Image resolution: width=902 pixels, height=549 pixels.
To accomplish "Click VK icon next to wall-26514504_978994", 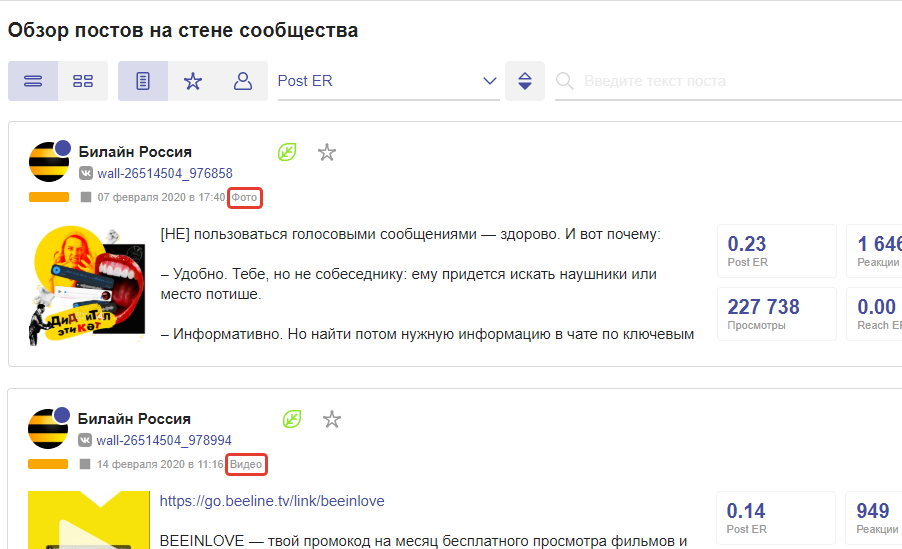I will pos(85,440).
